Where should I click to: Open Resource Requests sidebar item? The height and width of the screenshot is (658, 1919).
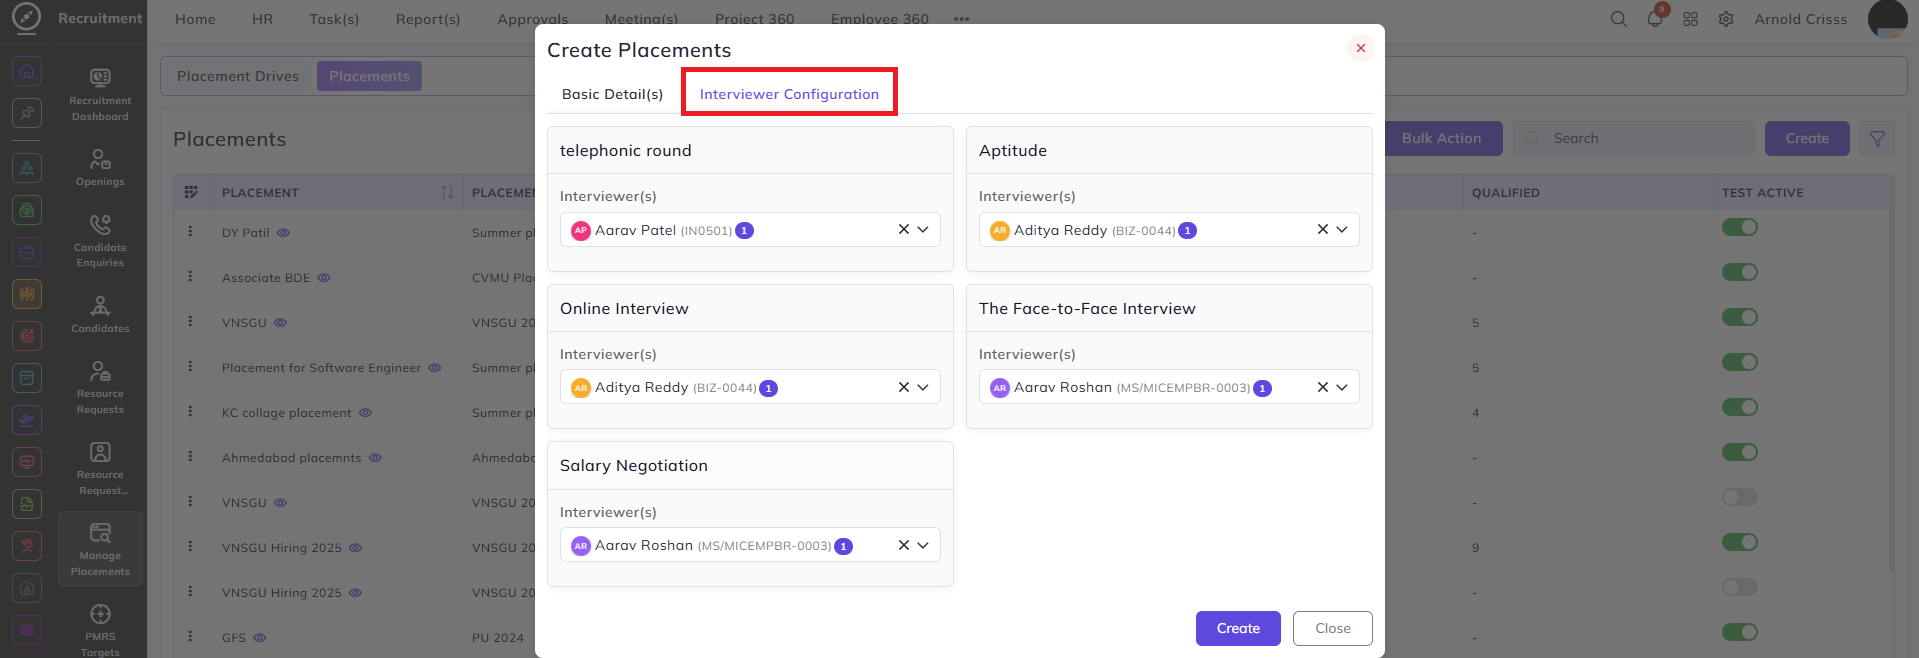pos(100,387)
